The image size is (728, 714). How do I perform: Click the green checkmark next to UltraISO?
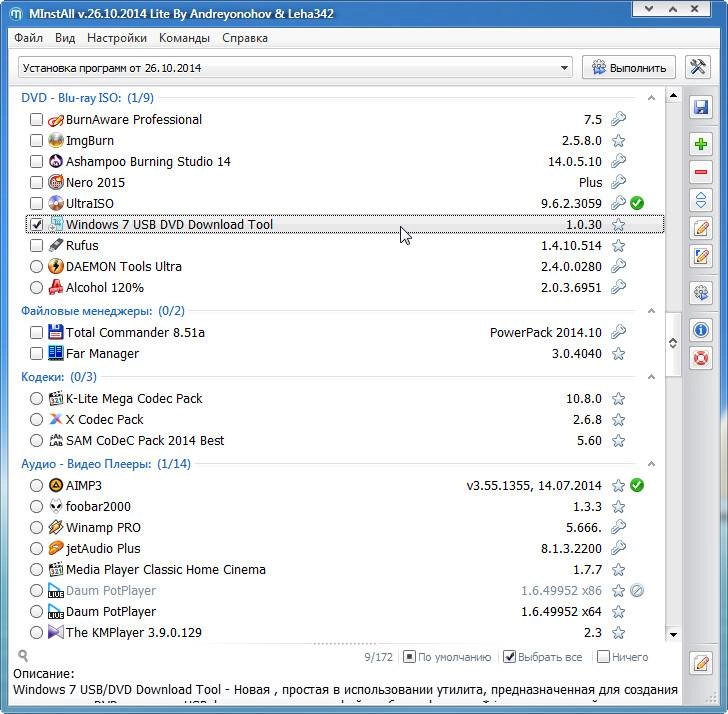click(x=637, y=203)
